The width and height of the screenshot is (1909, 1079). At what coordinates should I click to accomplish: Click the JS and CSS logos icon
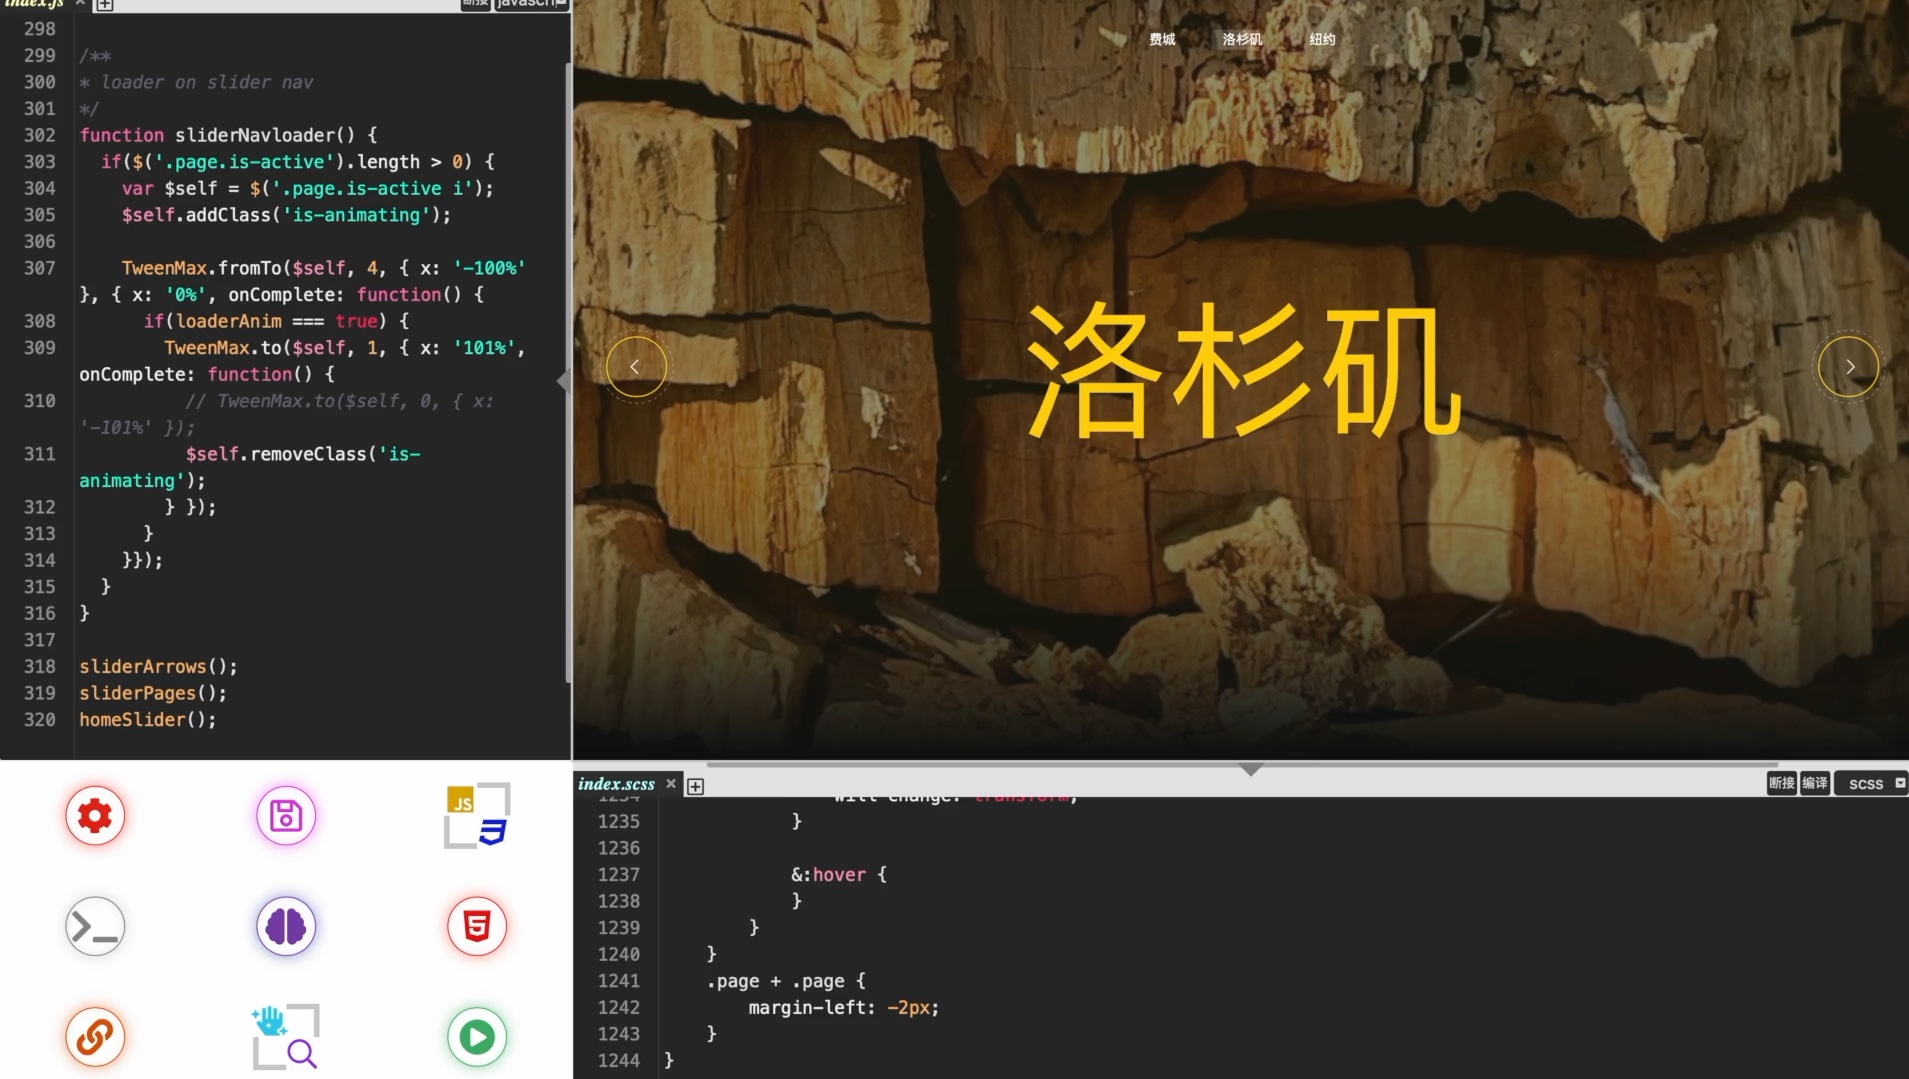pos(476,815)
